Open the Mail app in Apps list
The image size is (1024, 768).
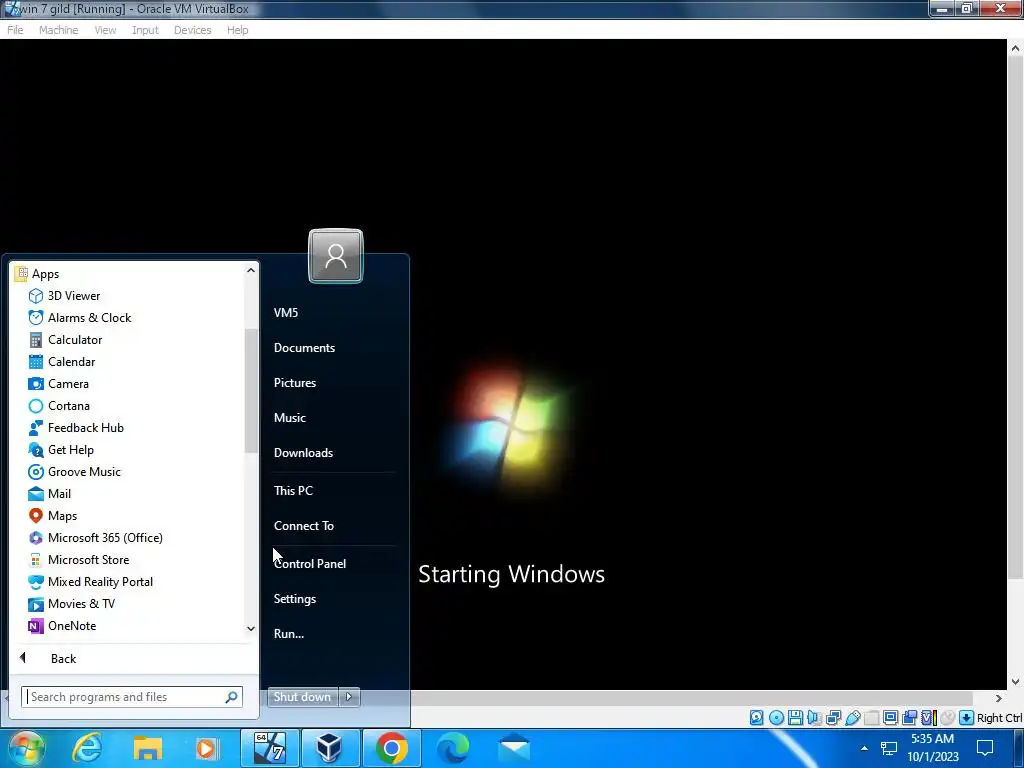click(50, 494)
